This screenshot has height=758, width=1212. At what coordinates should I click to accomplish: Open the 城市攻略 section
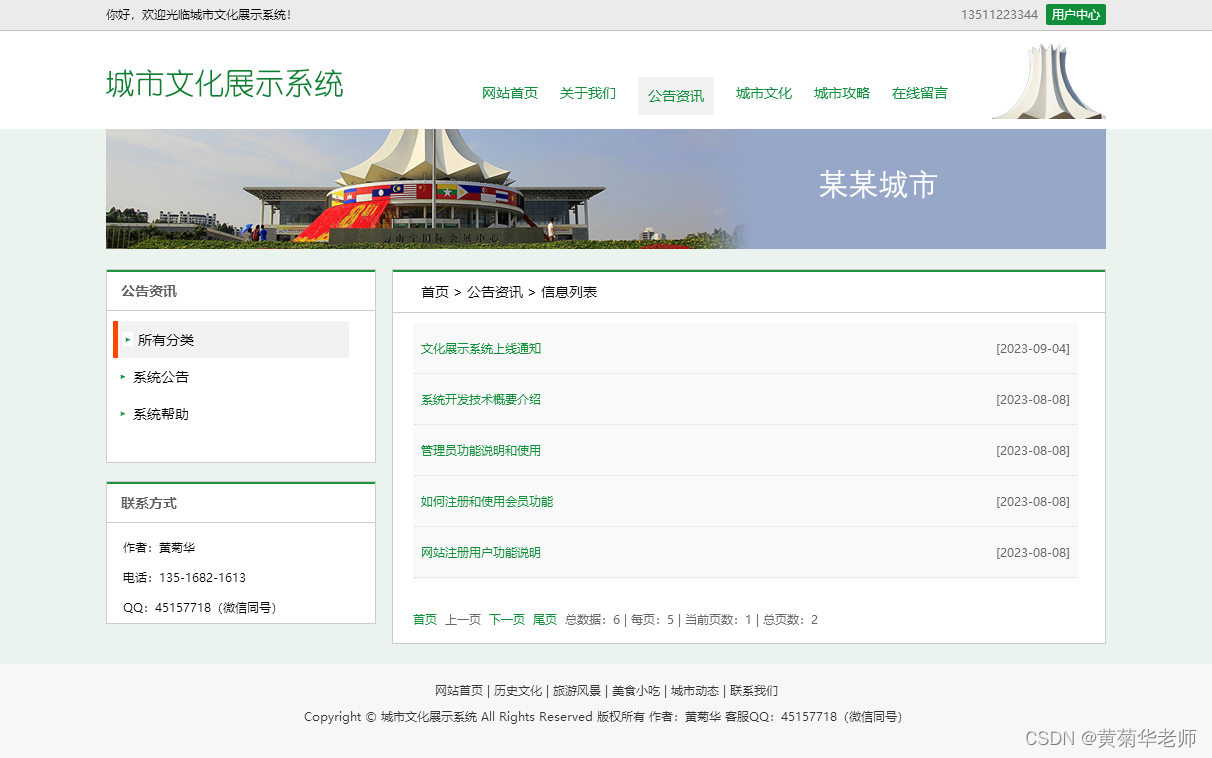pyautogui.click(x=841, y=93)
